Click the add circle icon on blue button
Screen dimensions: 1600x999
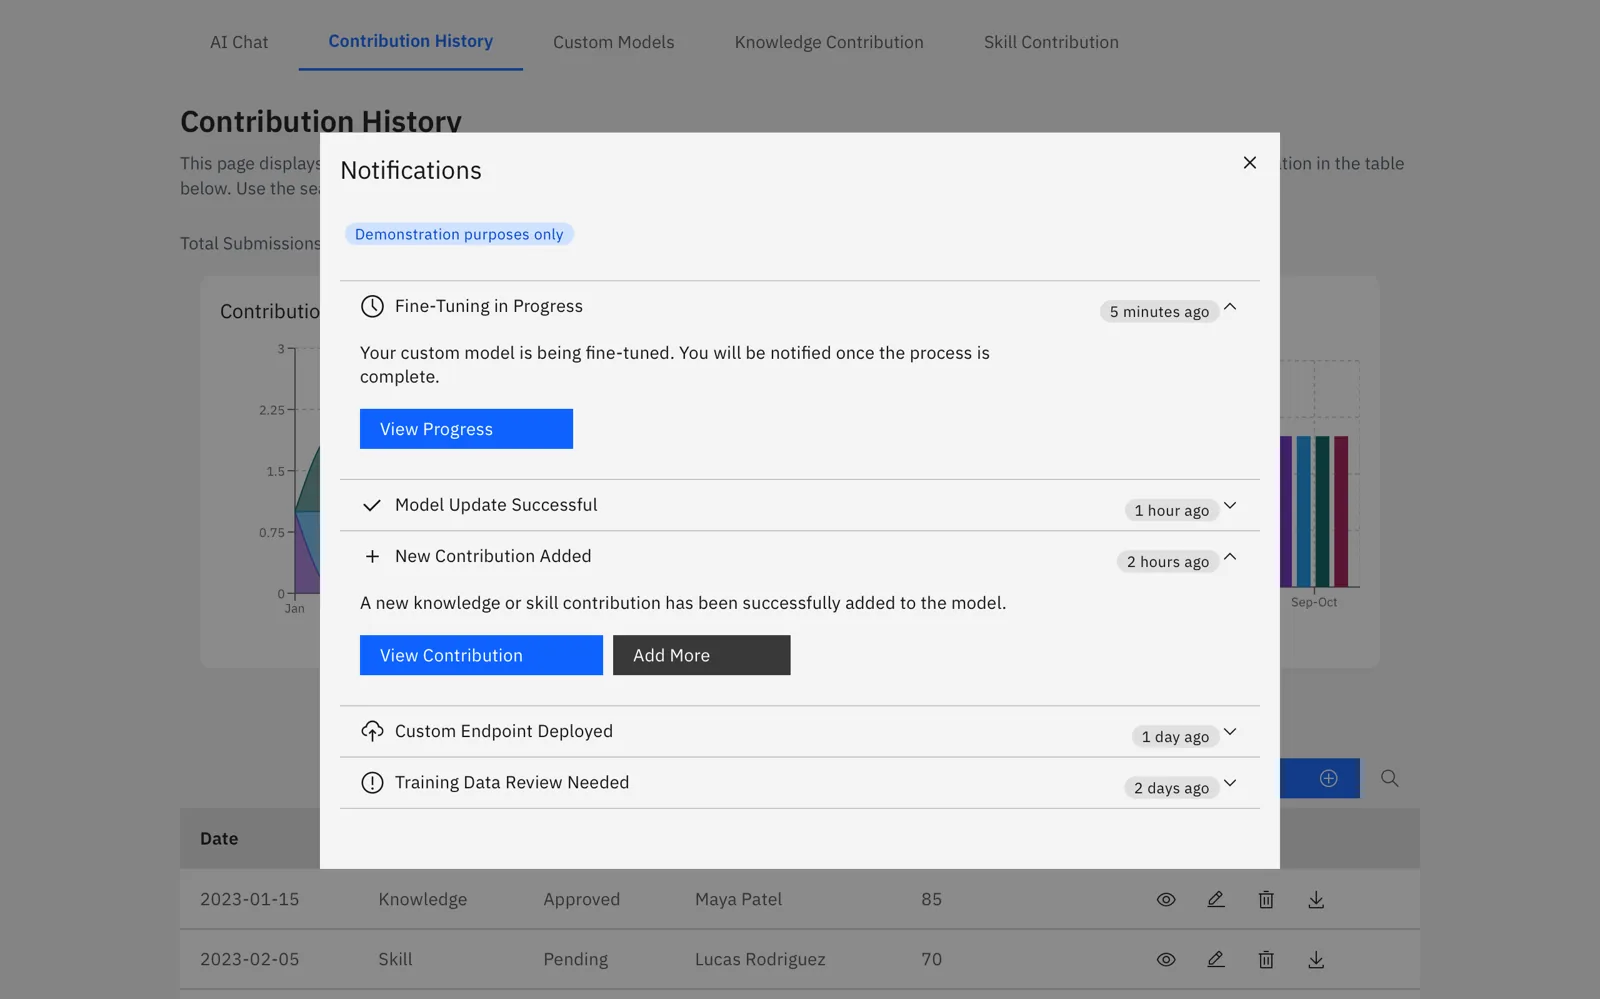tap(1328, 778)
